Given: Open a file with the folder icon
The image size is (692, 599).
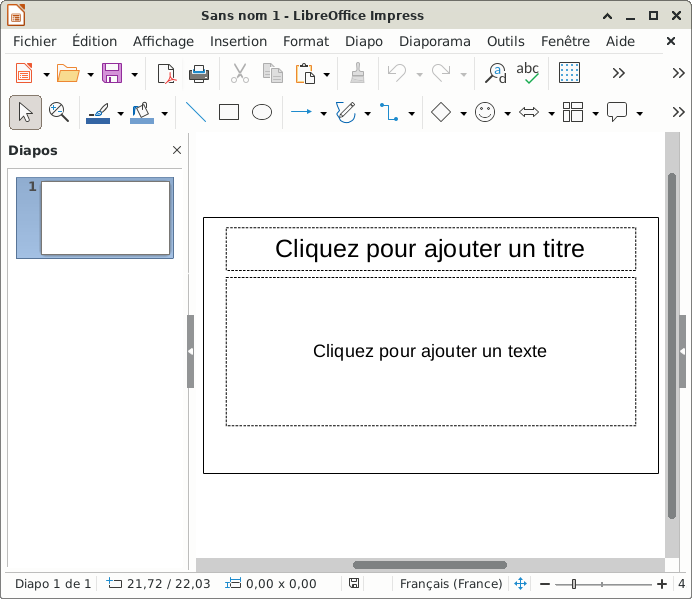Looking at the screenshot, I should pos(68,73).
